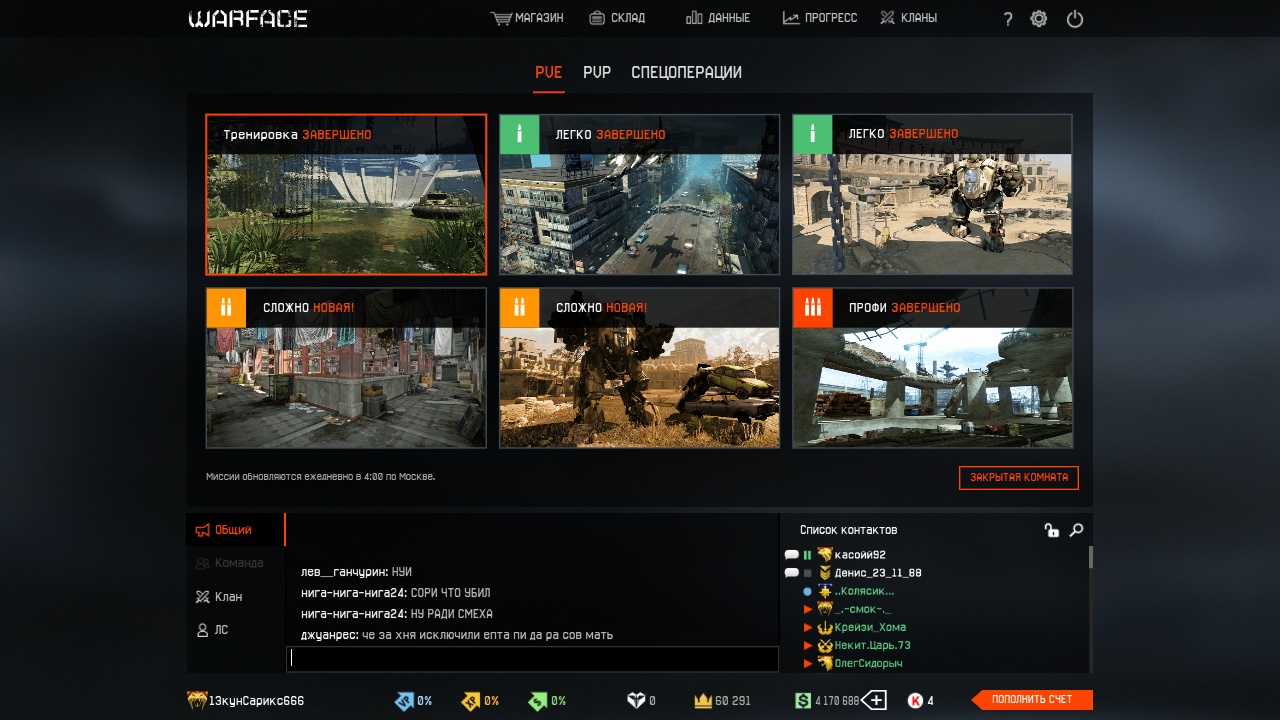Click the speech bubble icon beside касойй92
The height and width of the screenshot is (720, 1280).
coord(791,555)
